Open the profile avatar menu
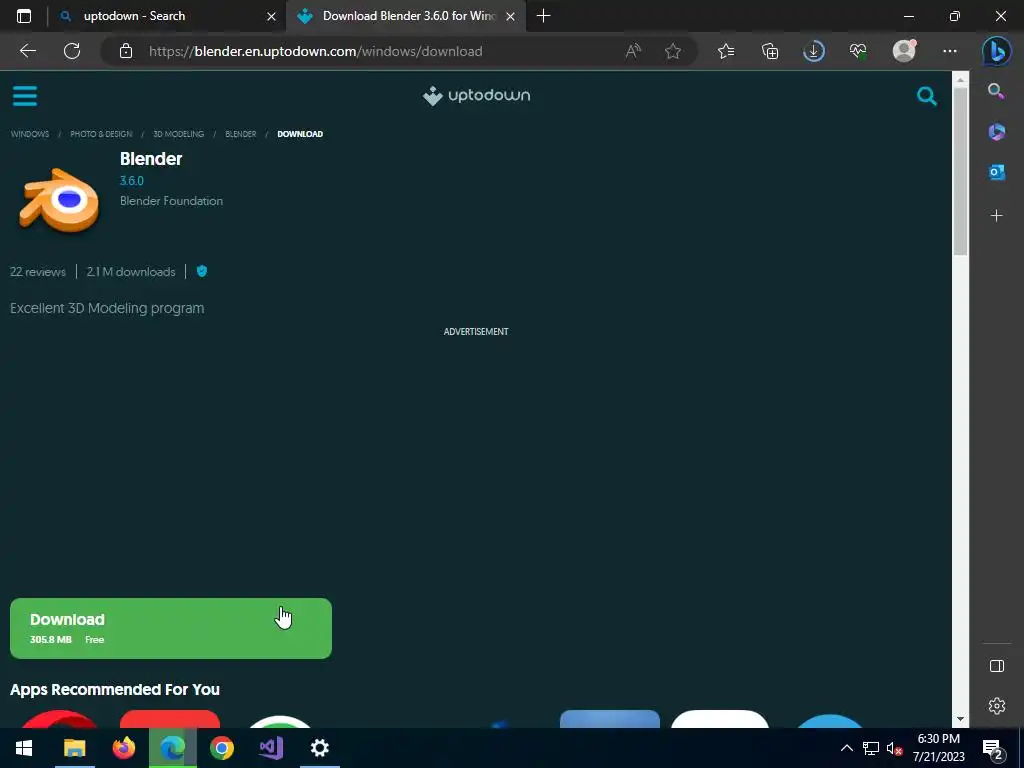 point(904,51)
